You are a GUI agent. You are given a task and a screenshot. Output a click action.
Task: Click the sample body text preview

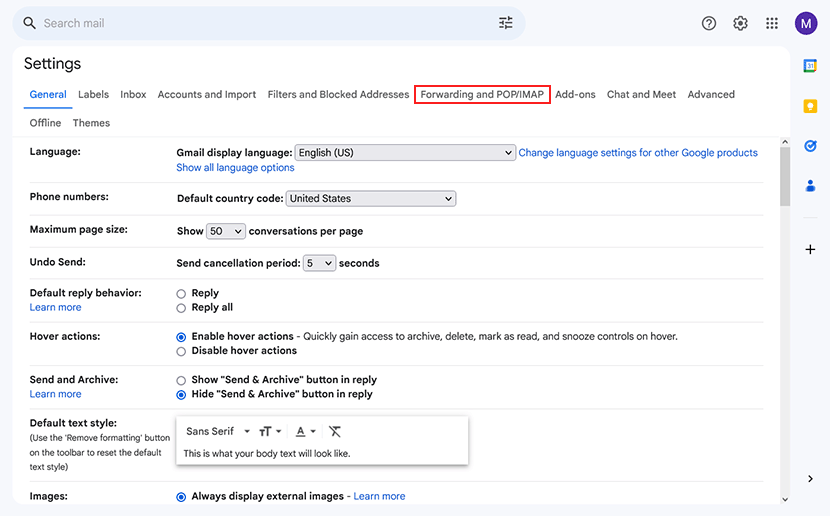click(x=267, y=454)
